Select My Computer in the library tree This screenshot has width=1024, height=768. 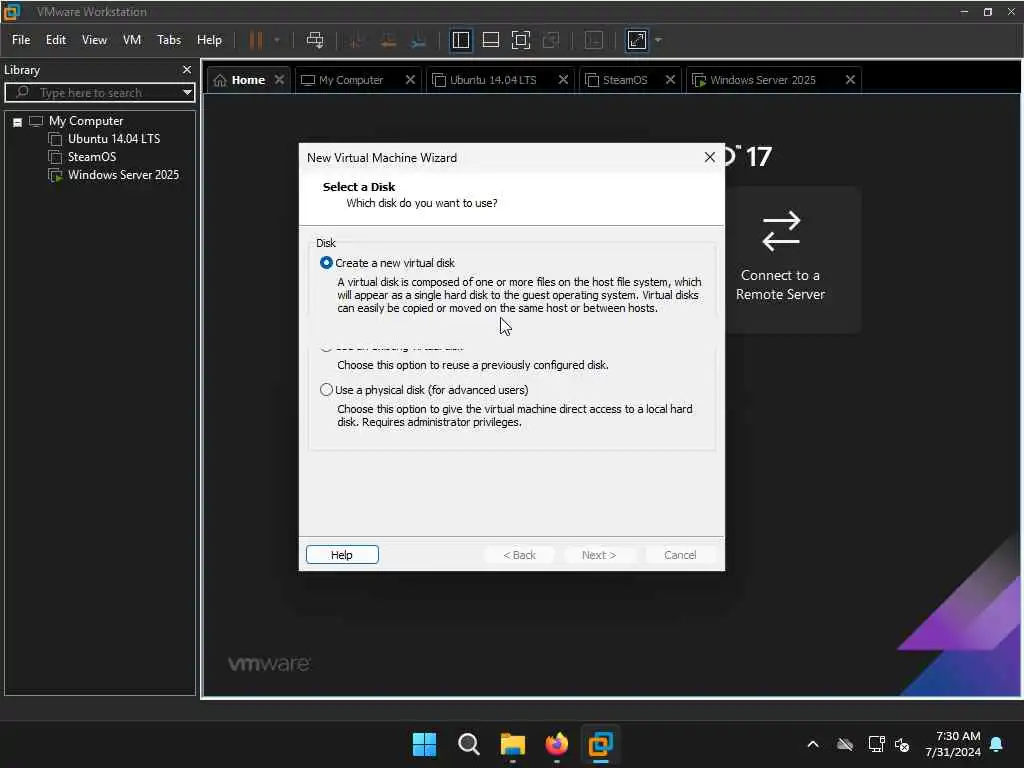[x=86, y=121]
